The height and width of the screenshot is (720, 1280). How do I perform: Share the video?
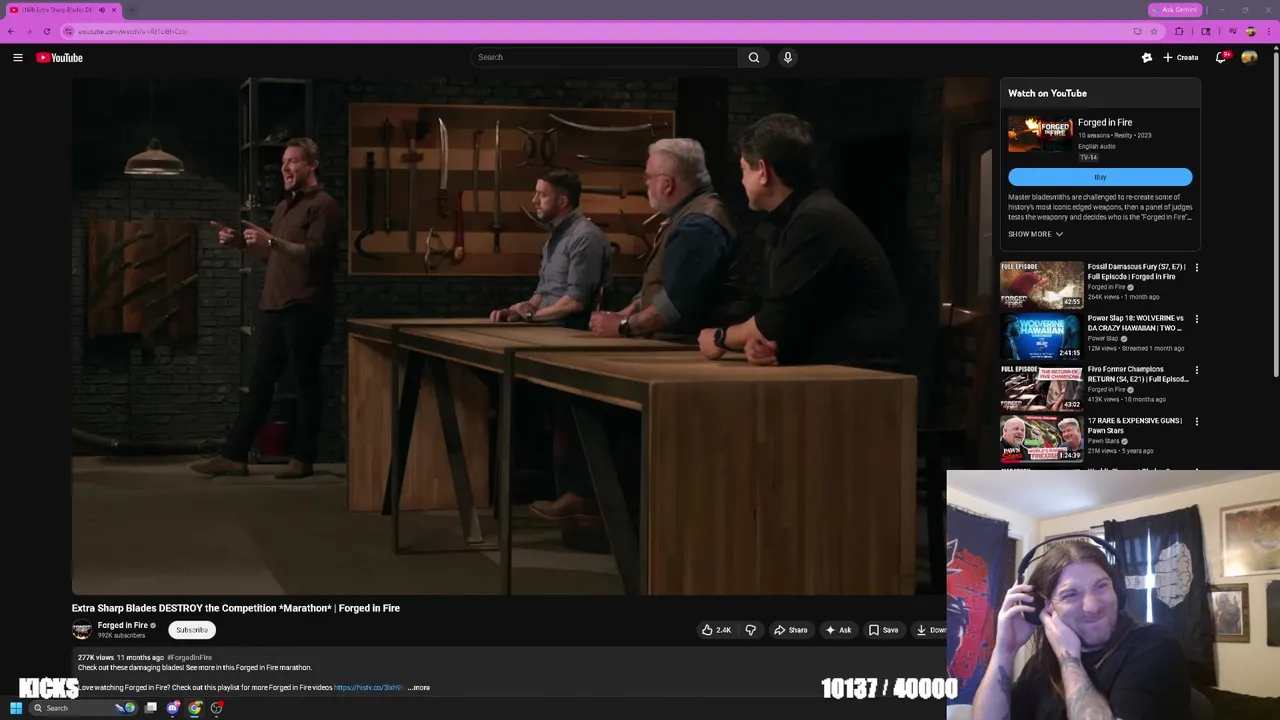(790, 630)
